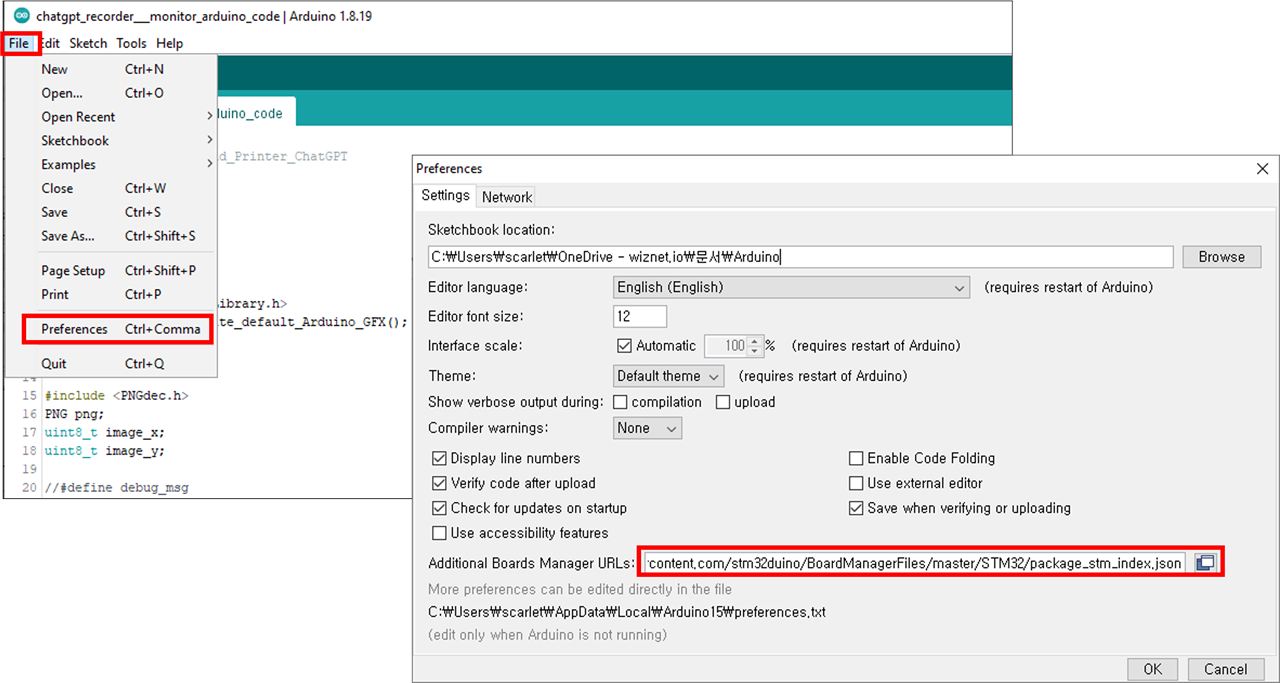The width and height of the screenshot is (1280, 683).
Task: Open the File menu
Action: click(20, 43)
